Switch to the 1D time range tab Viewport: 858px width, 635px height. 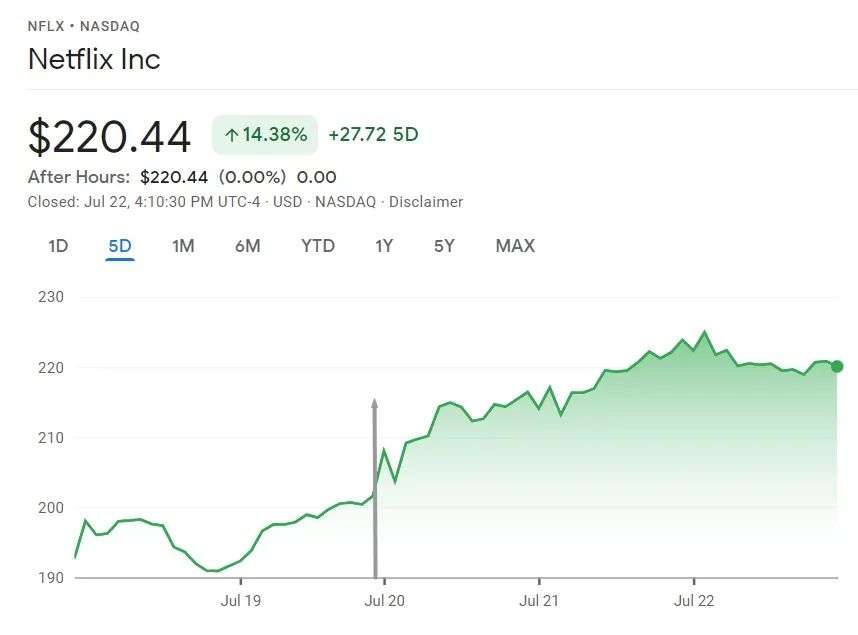pyautogui.click(x=58, y=246)
